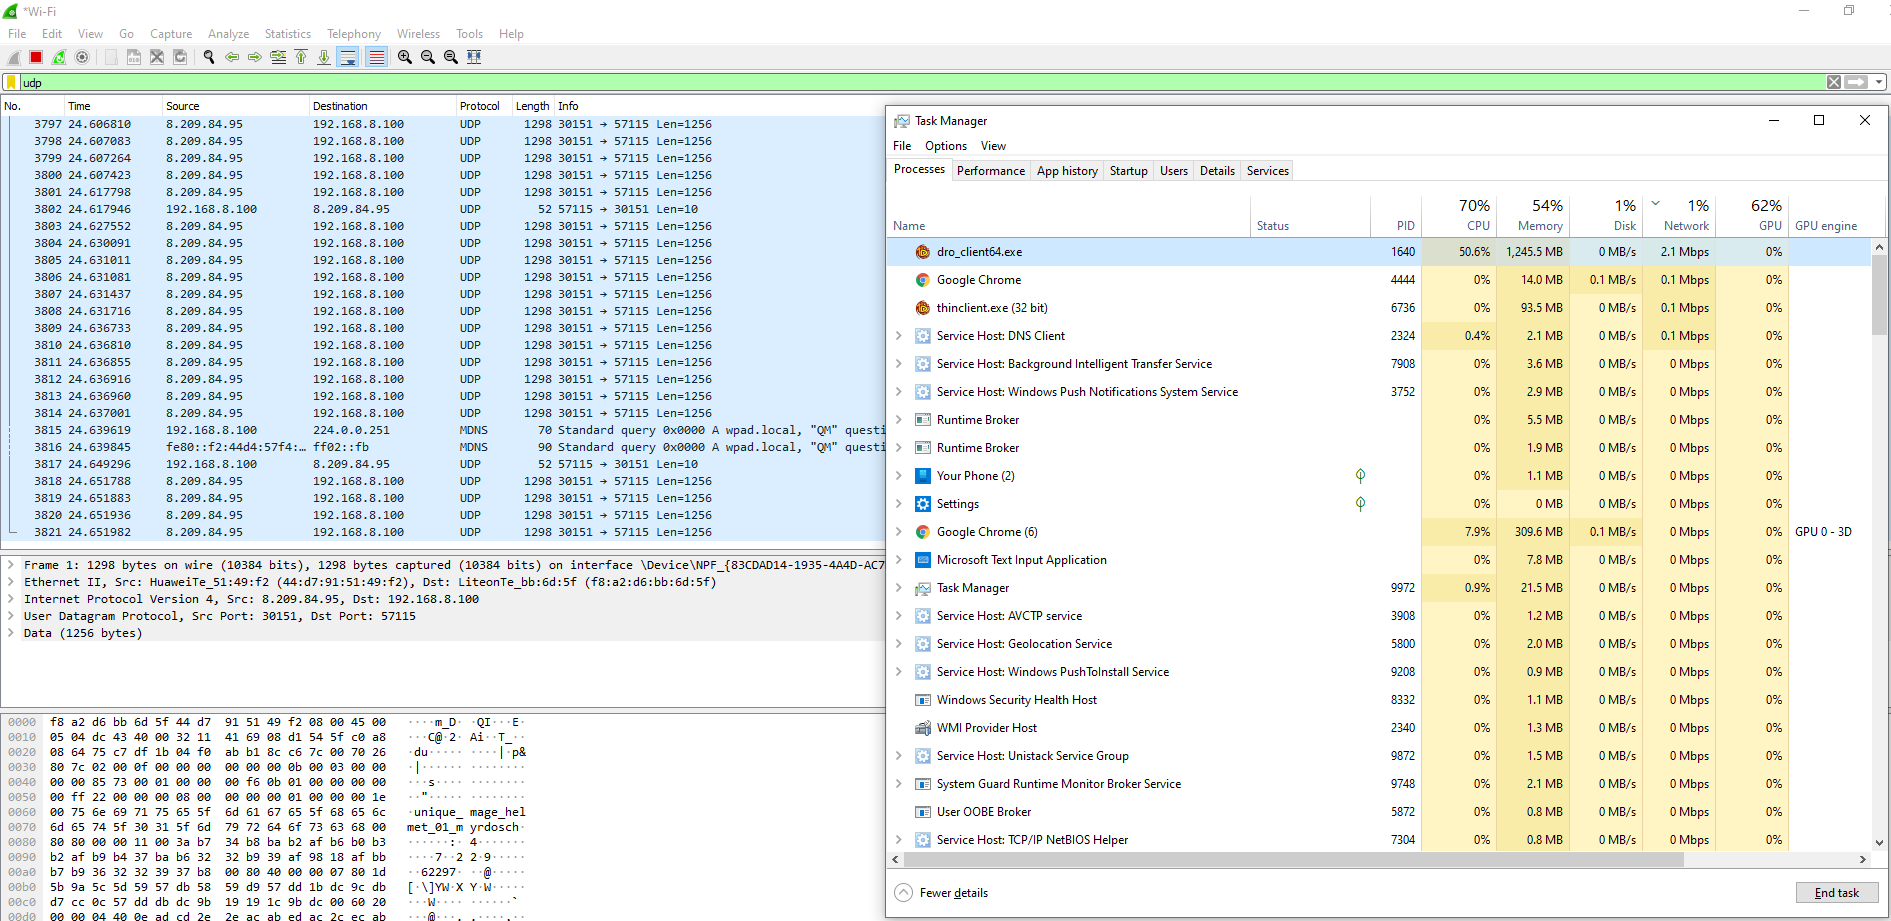Go back in packet history
The width and height of the screenshot is (1891, 921).
232,57
